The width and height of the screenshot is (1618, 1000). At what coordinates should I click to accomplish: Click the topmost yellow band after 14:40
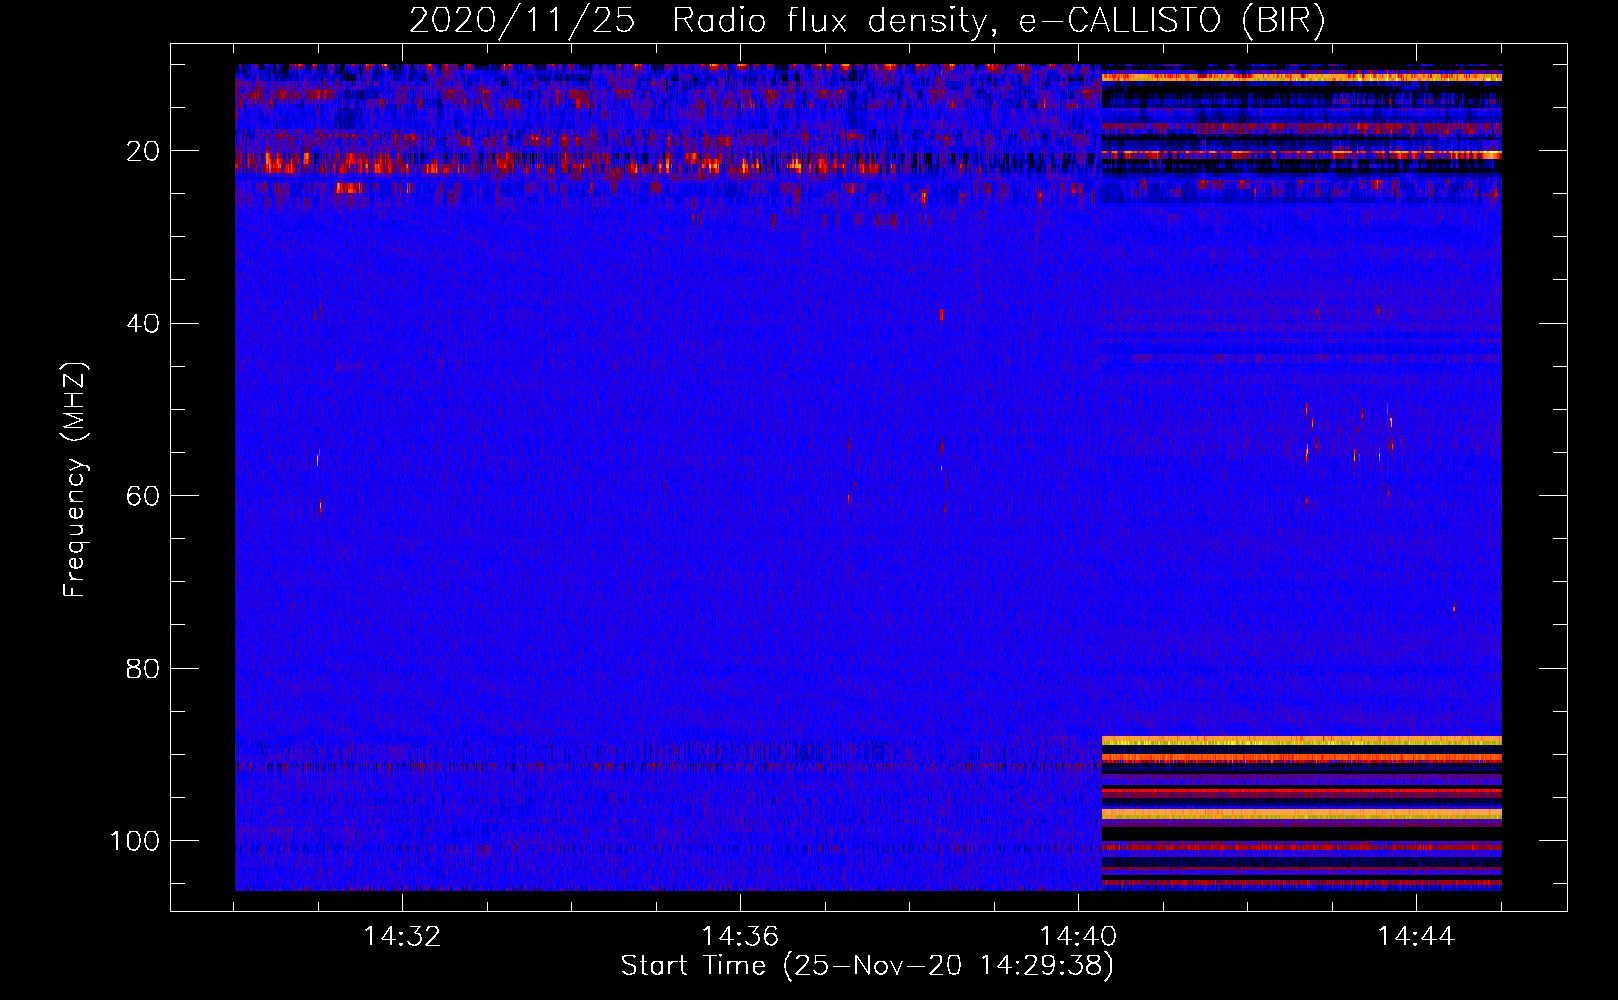coord(1300,77)
